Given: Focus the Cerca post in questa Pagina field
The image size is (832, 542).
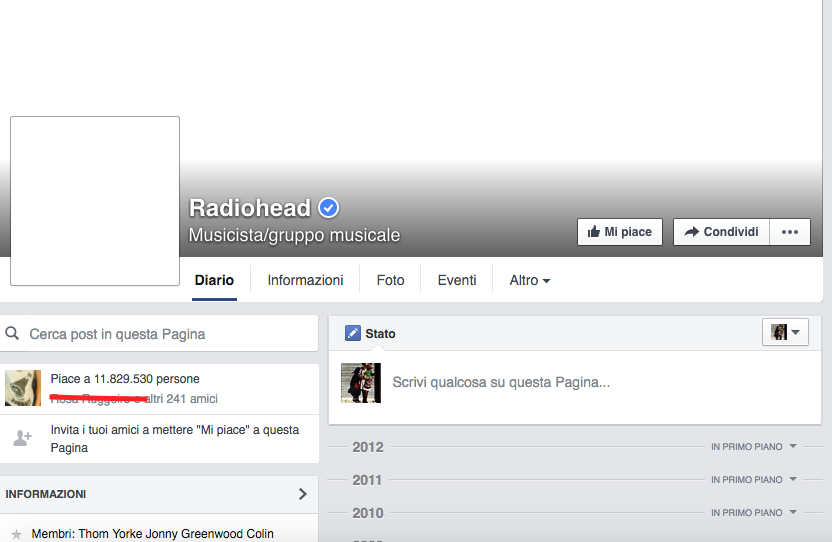Looking at the screenshot, I should pos(159,333).
